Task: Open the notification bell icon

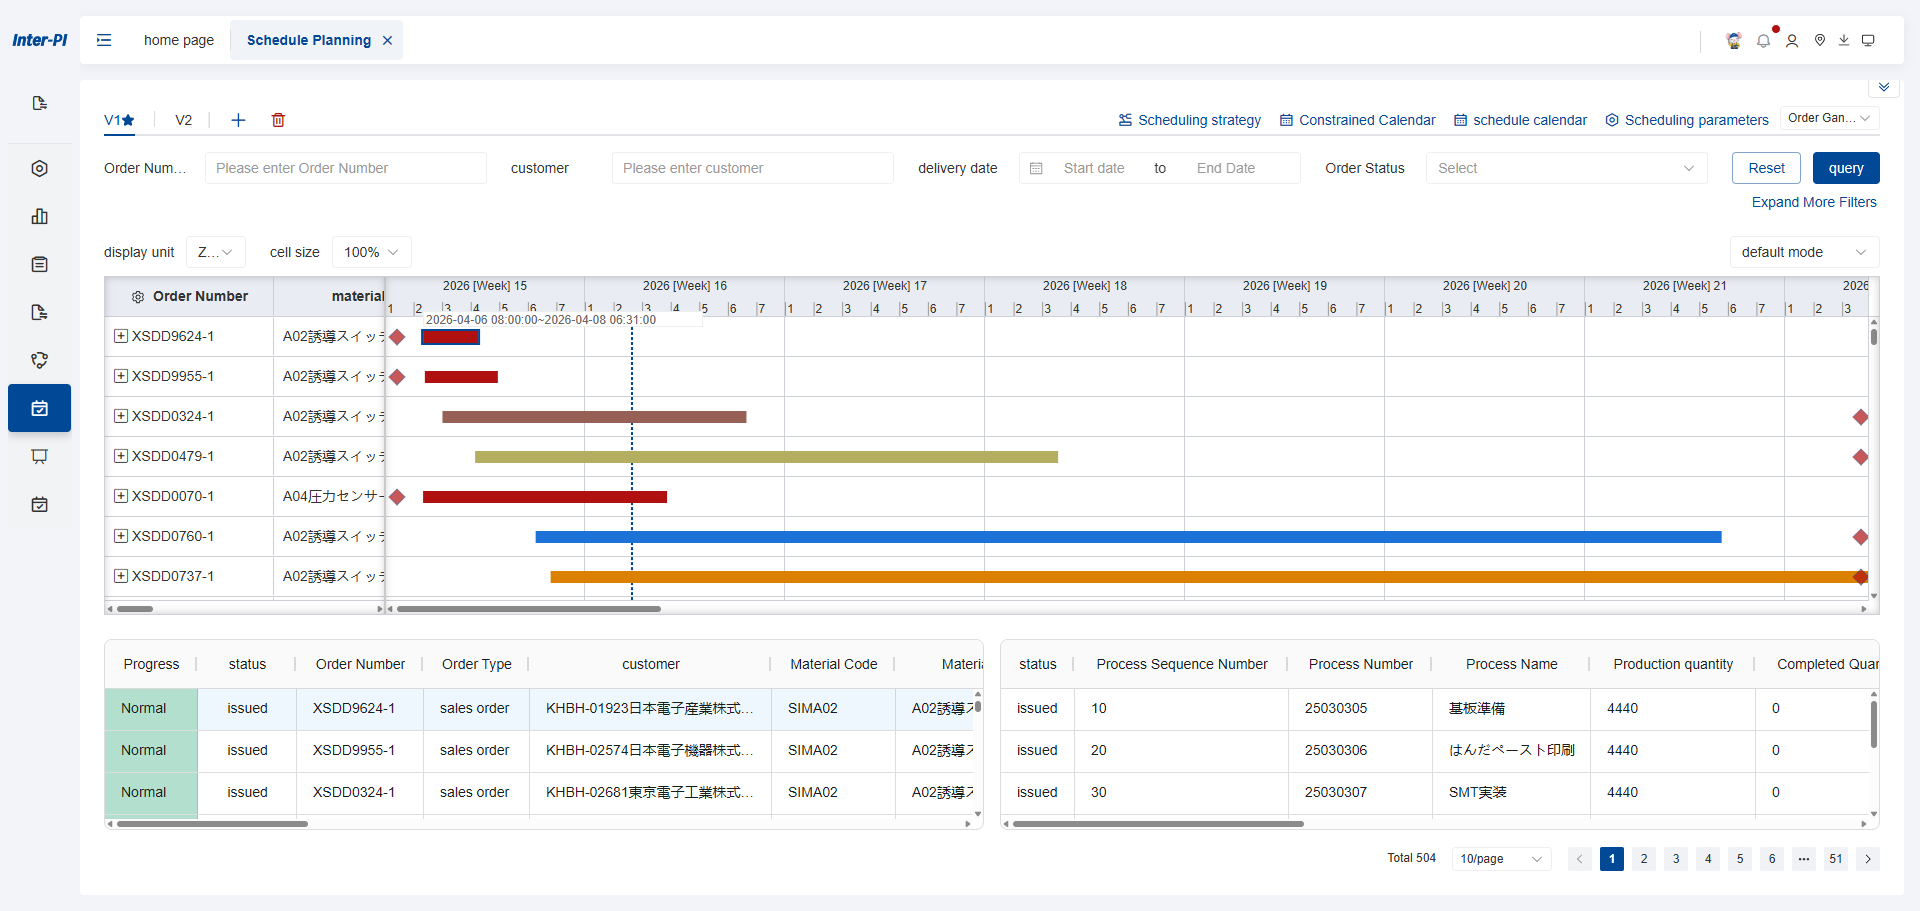Action: (1763, 41)
